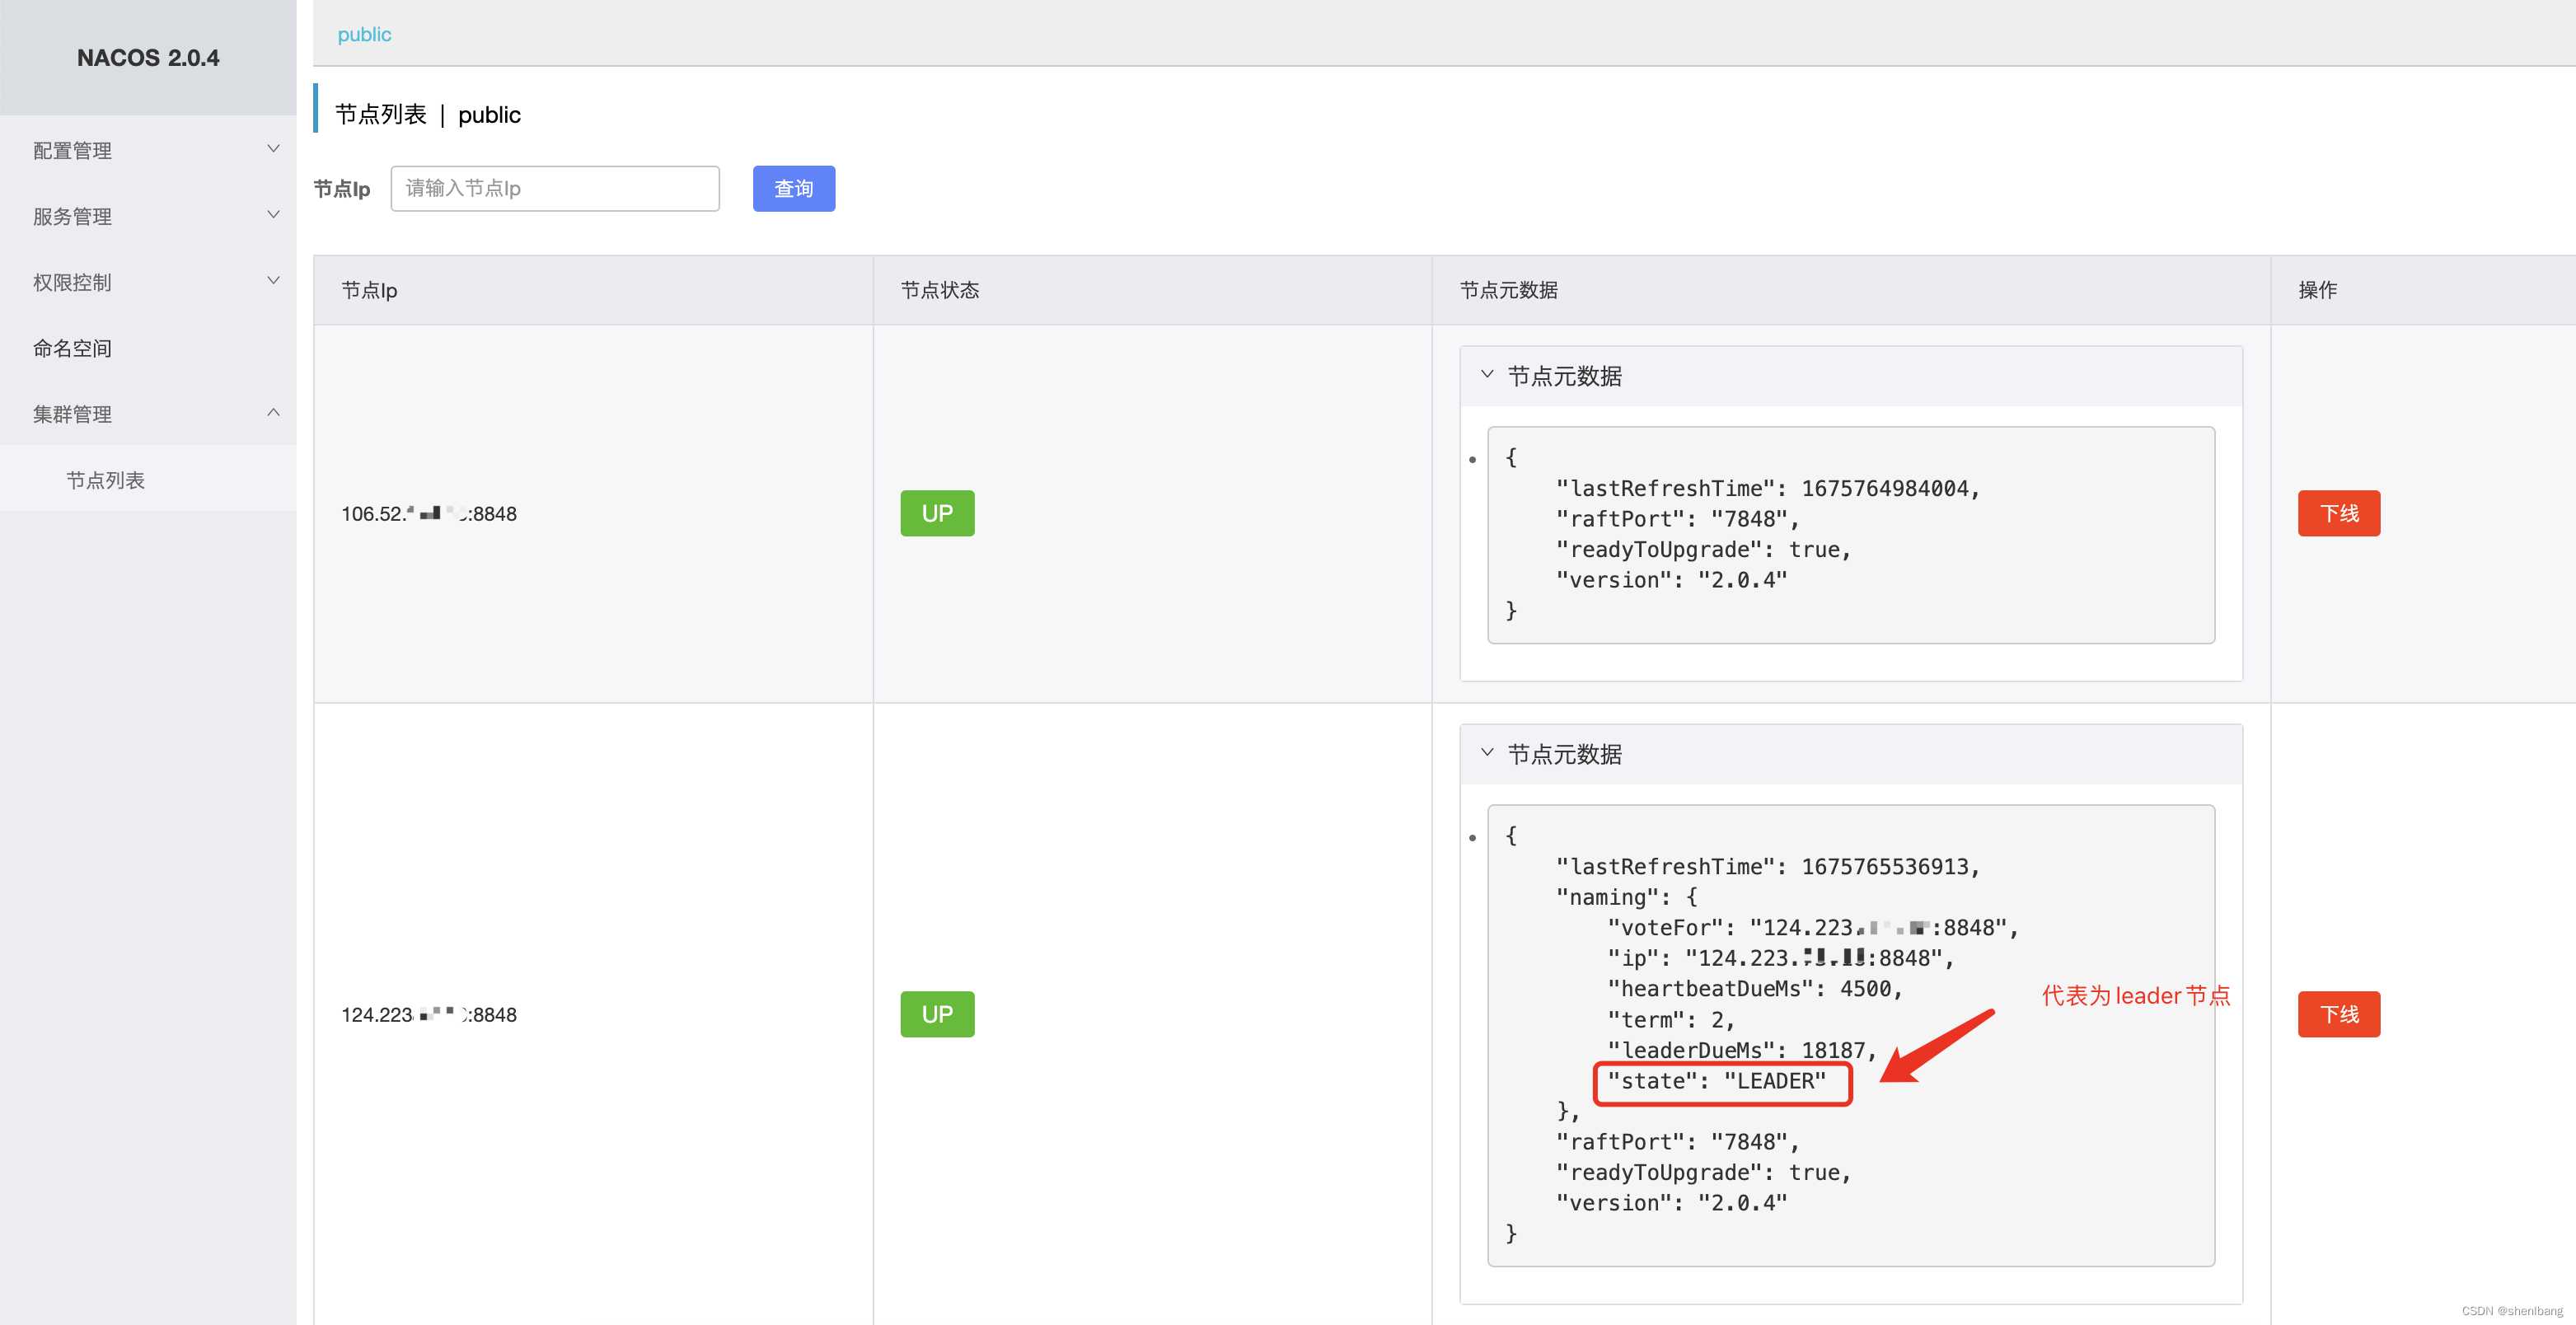This screenshot has width=2576, height=1325.
Task: Click "lastRefreshTime": 1675764984004 in first metadata
Action: (x=1768, y=488)
